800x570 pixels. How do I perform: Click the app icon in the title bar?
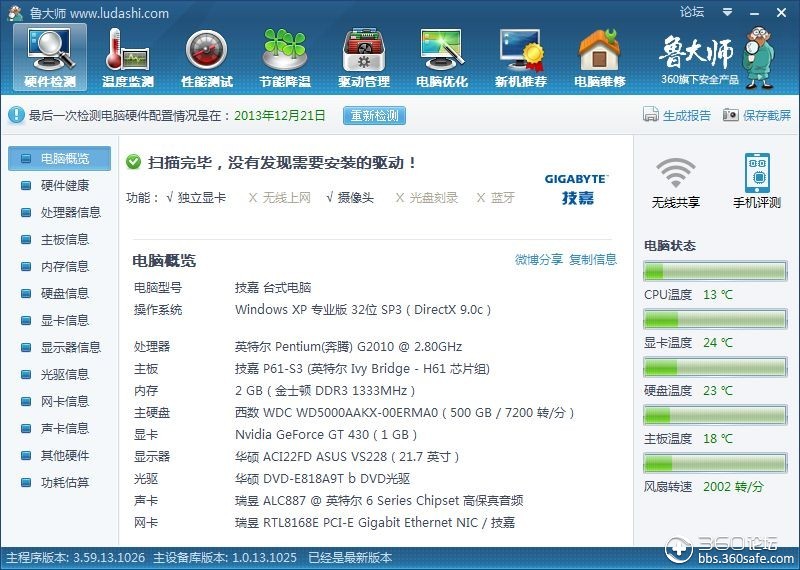[x=15, y=12]
